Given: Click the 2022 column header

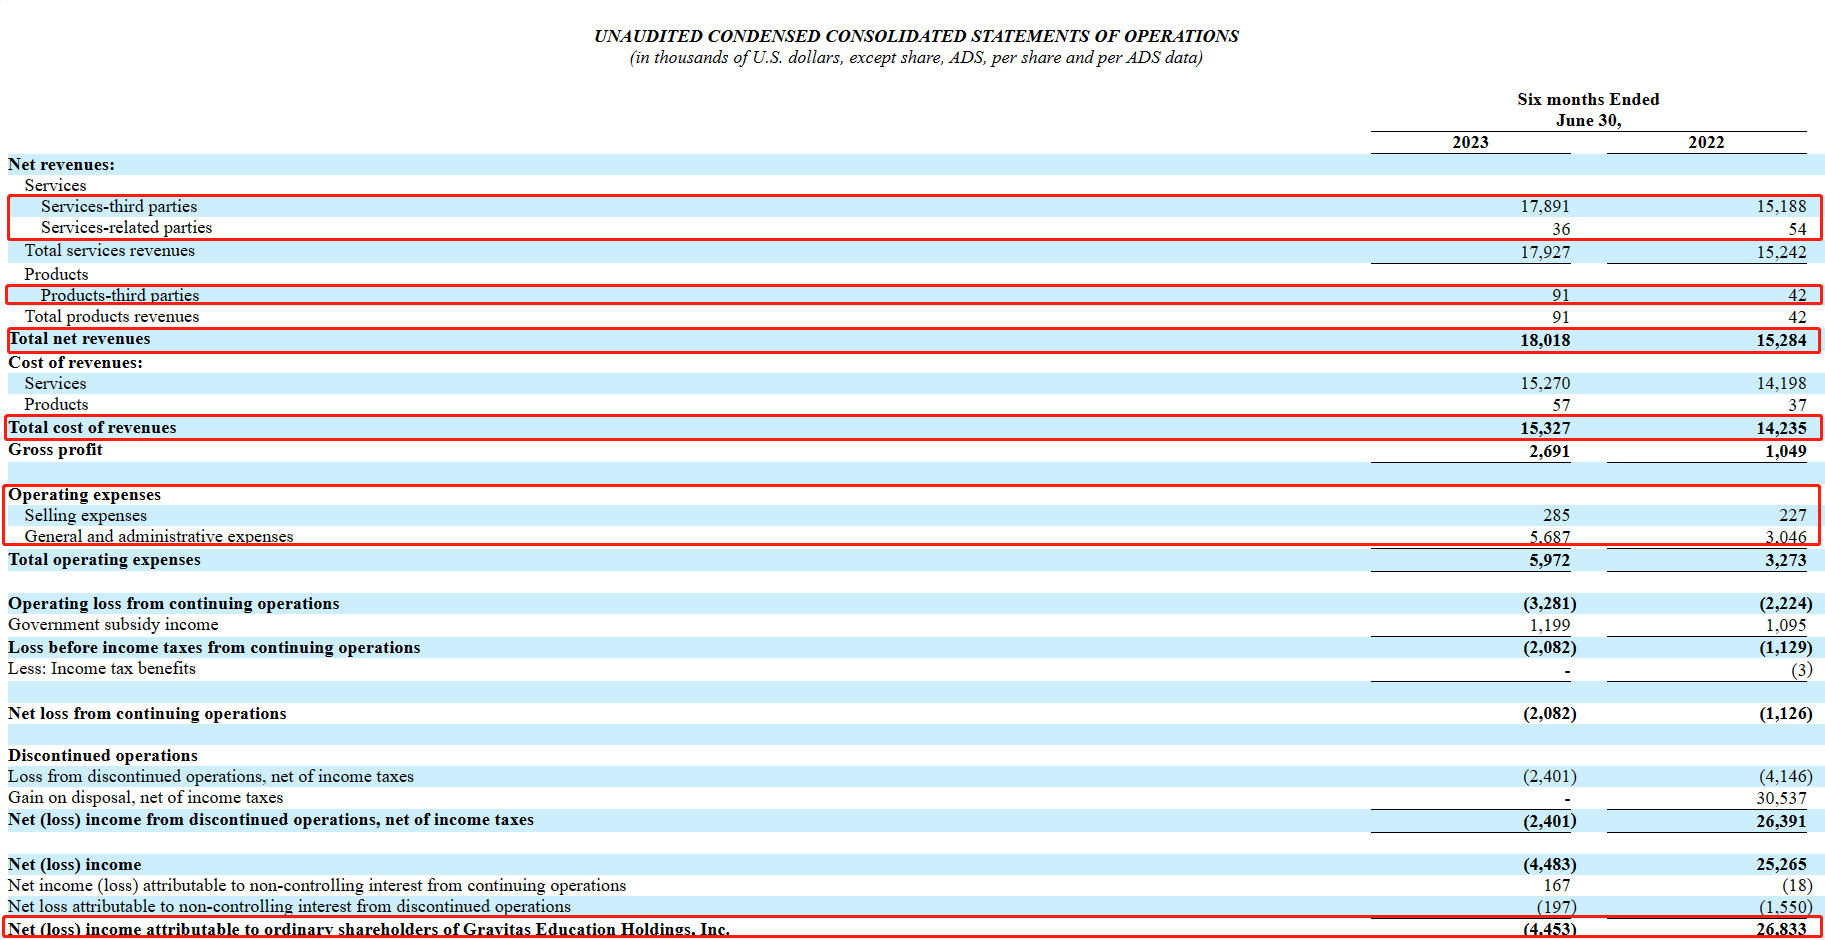Looking at the screenshot, I should [1706, 142].
